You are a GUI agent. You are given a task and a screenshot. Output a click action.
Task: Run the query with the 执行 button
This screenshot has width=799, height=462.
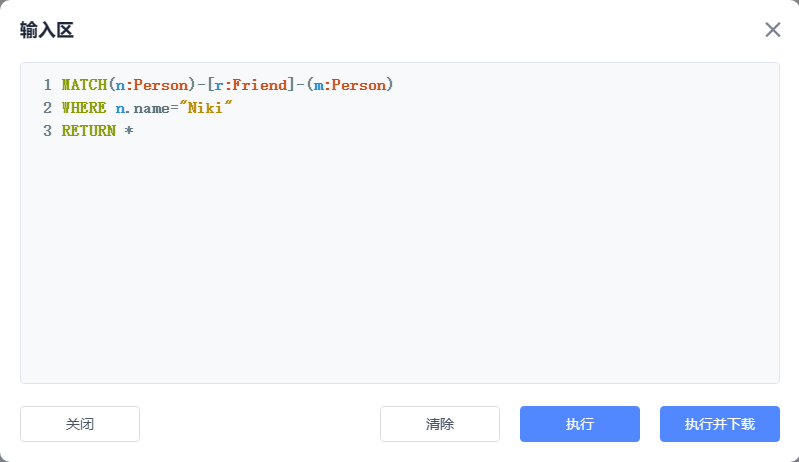[x=580, y=424]
